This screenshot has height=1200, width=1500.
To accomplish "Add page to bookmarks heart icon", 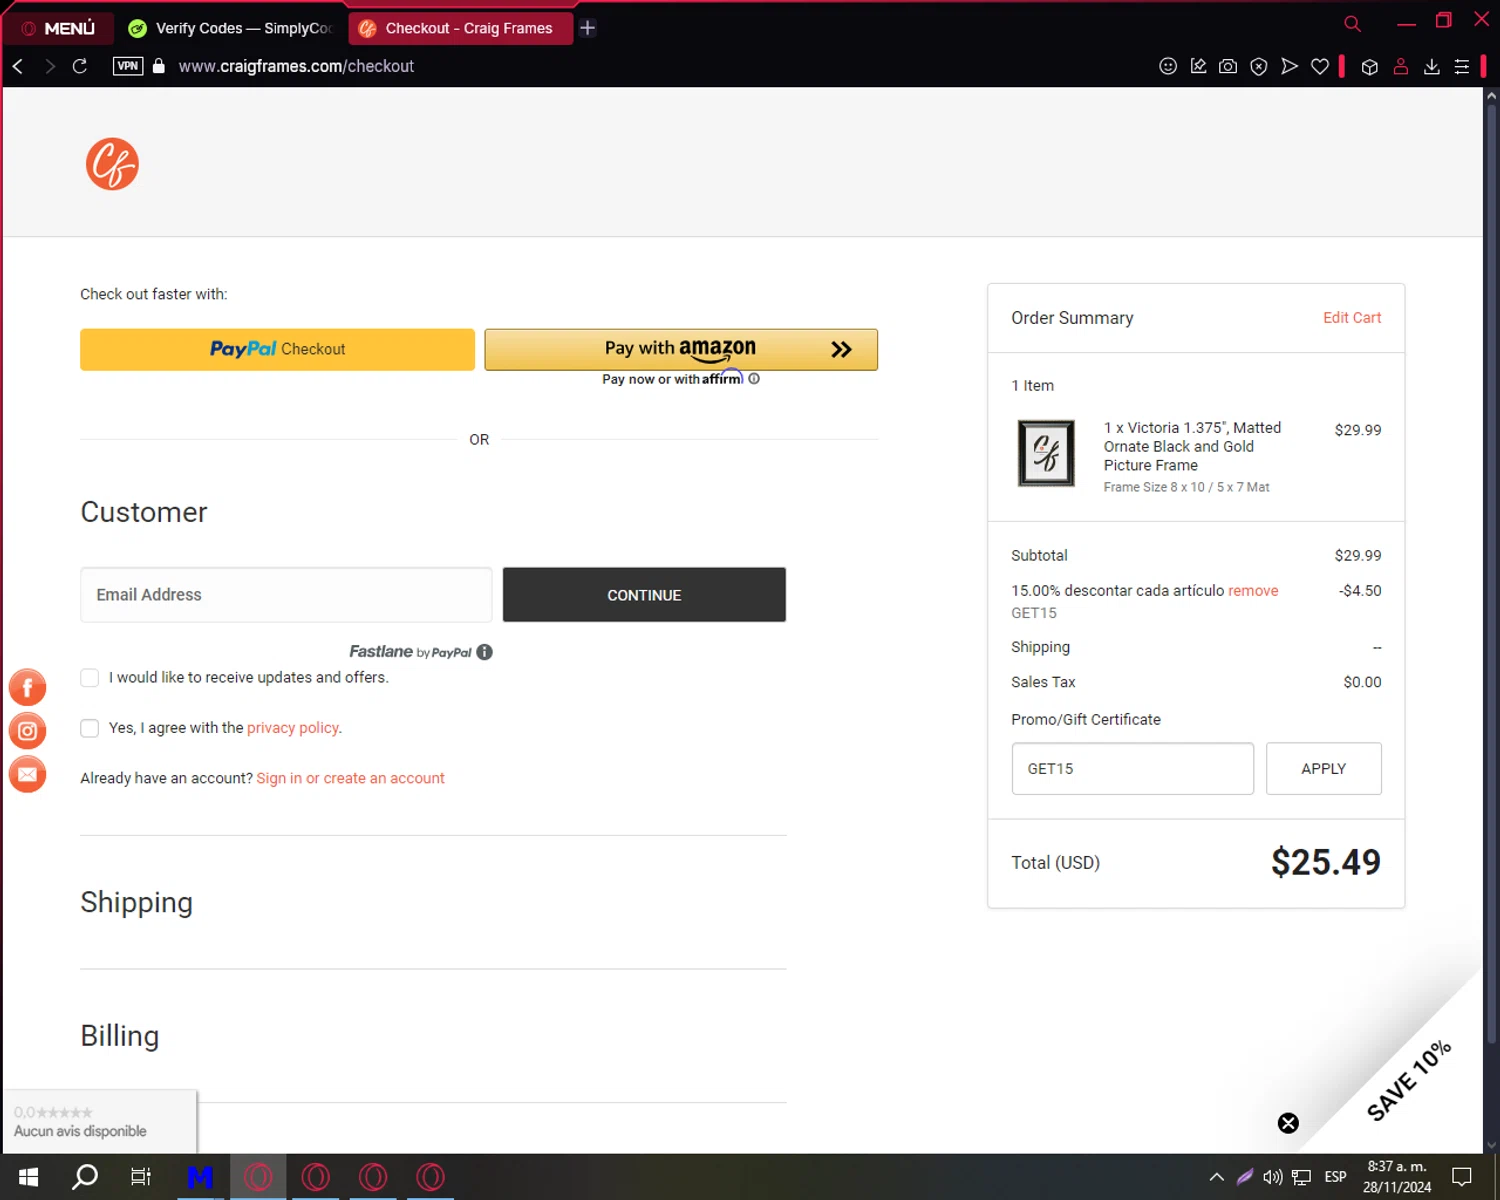I will pos(1320,66).
